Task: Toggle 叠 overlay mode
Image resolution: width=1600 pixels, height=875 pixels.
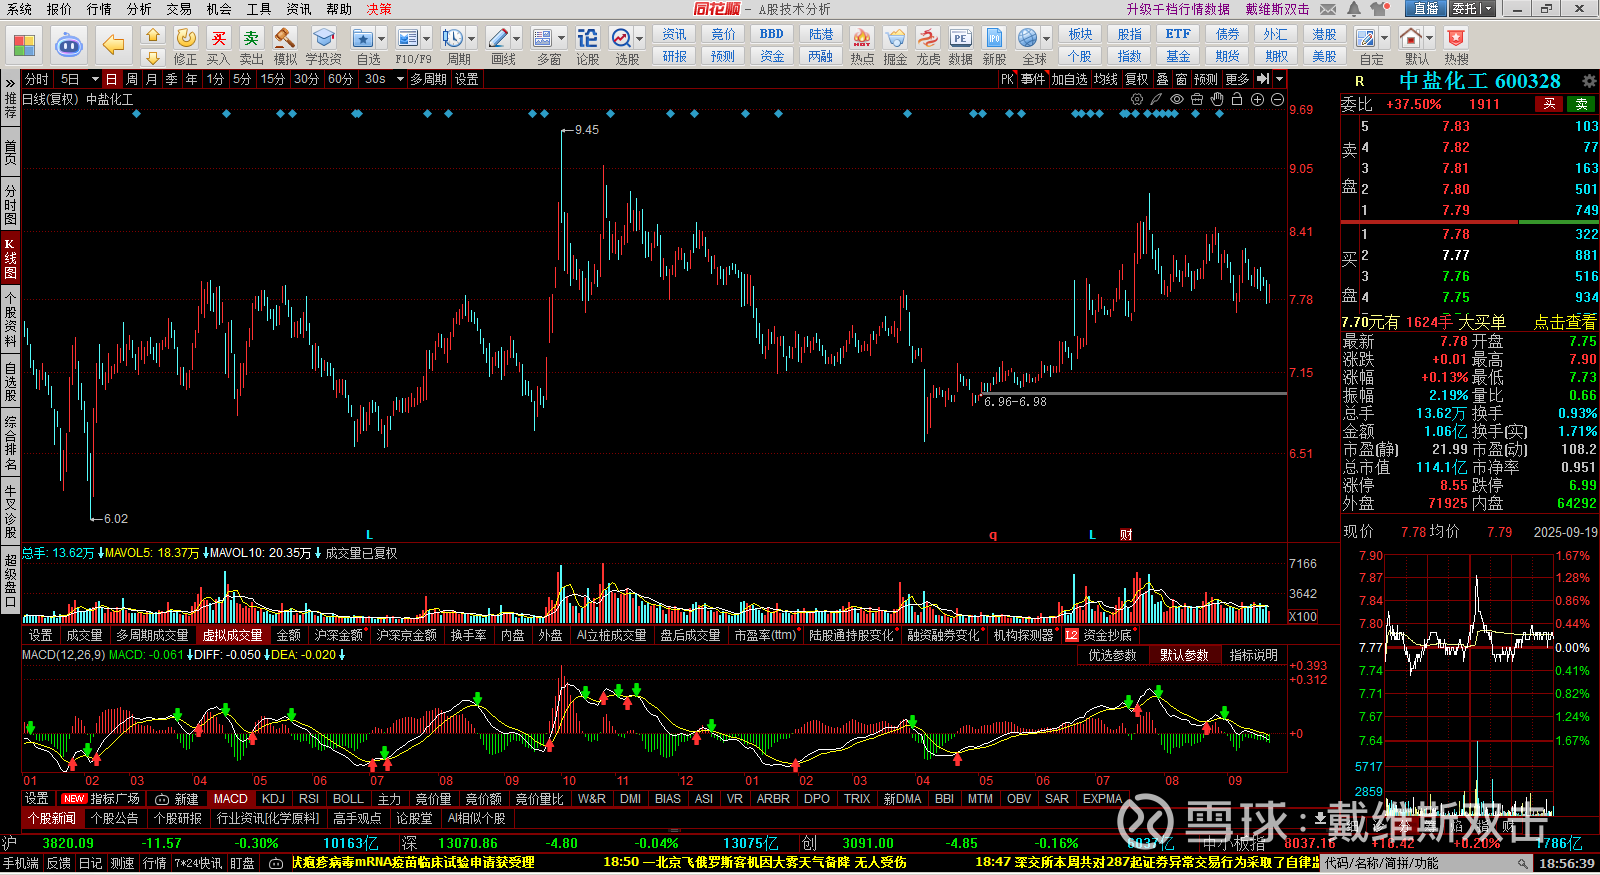Action: (1162, 79)
